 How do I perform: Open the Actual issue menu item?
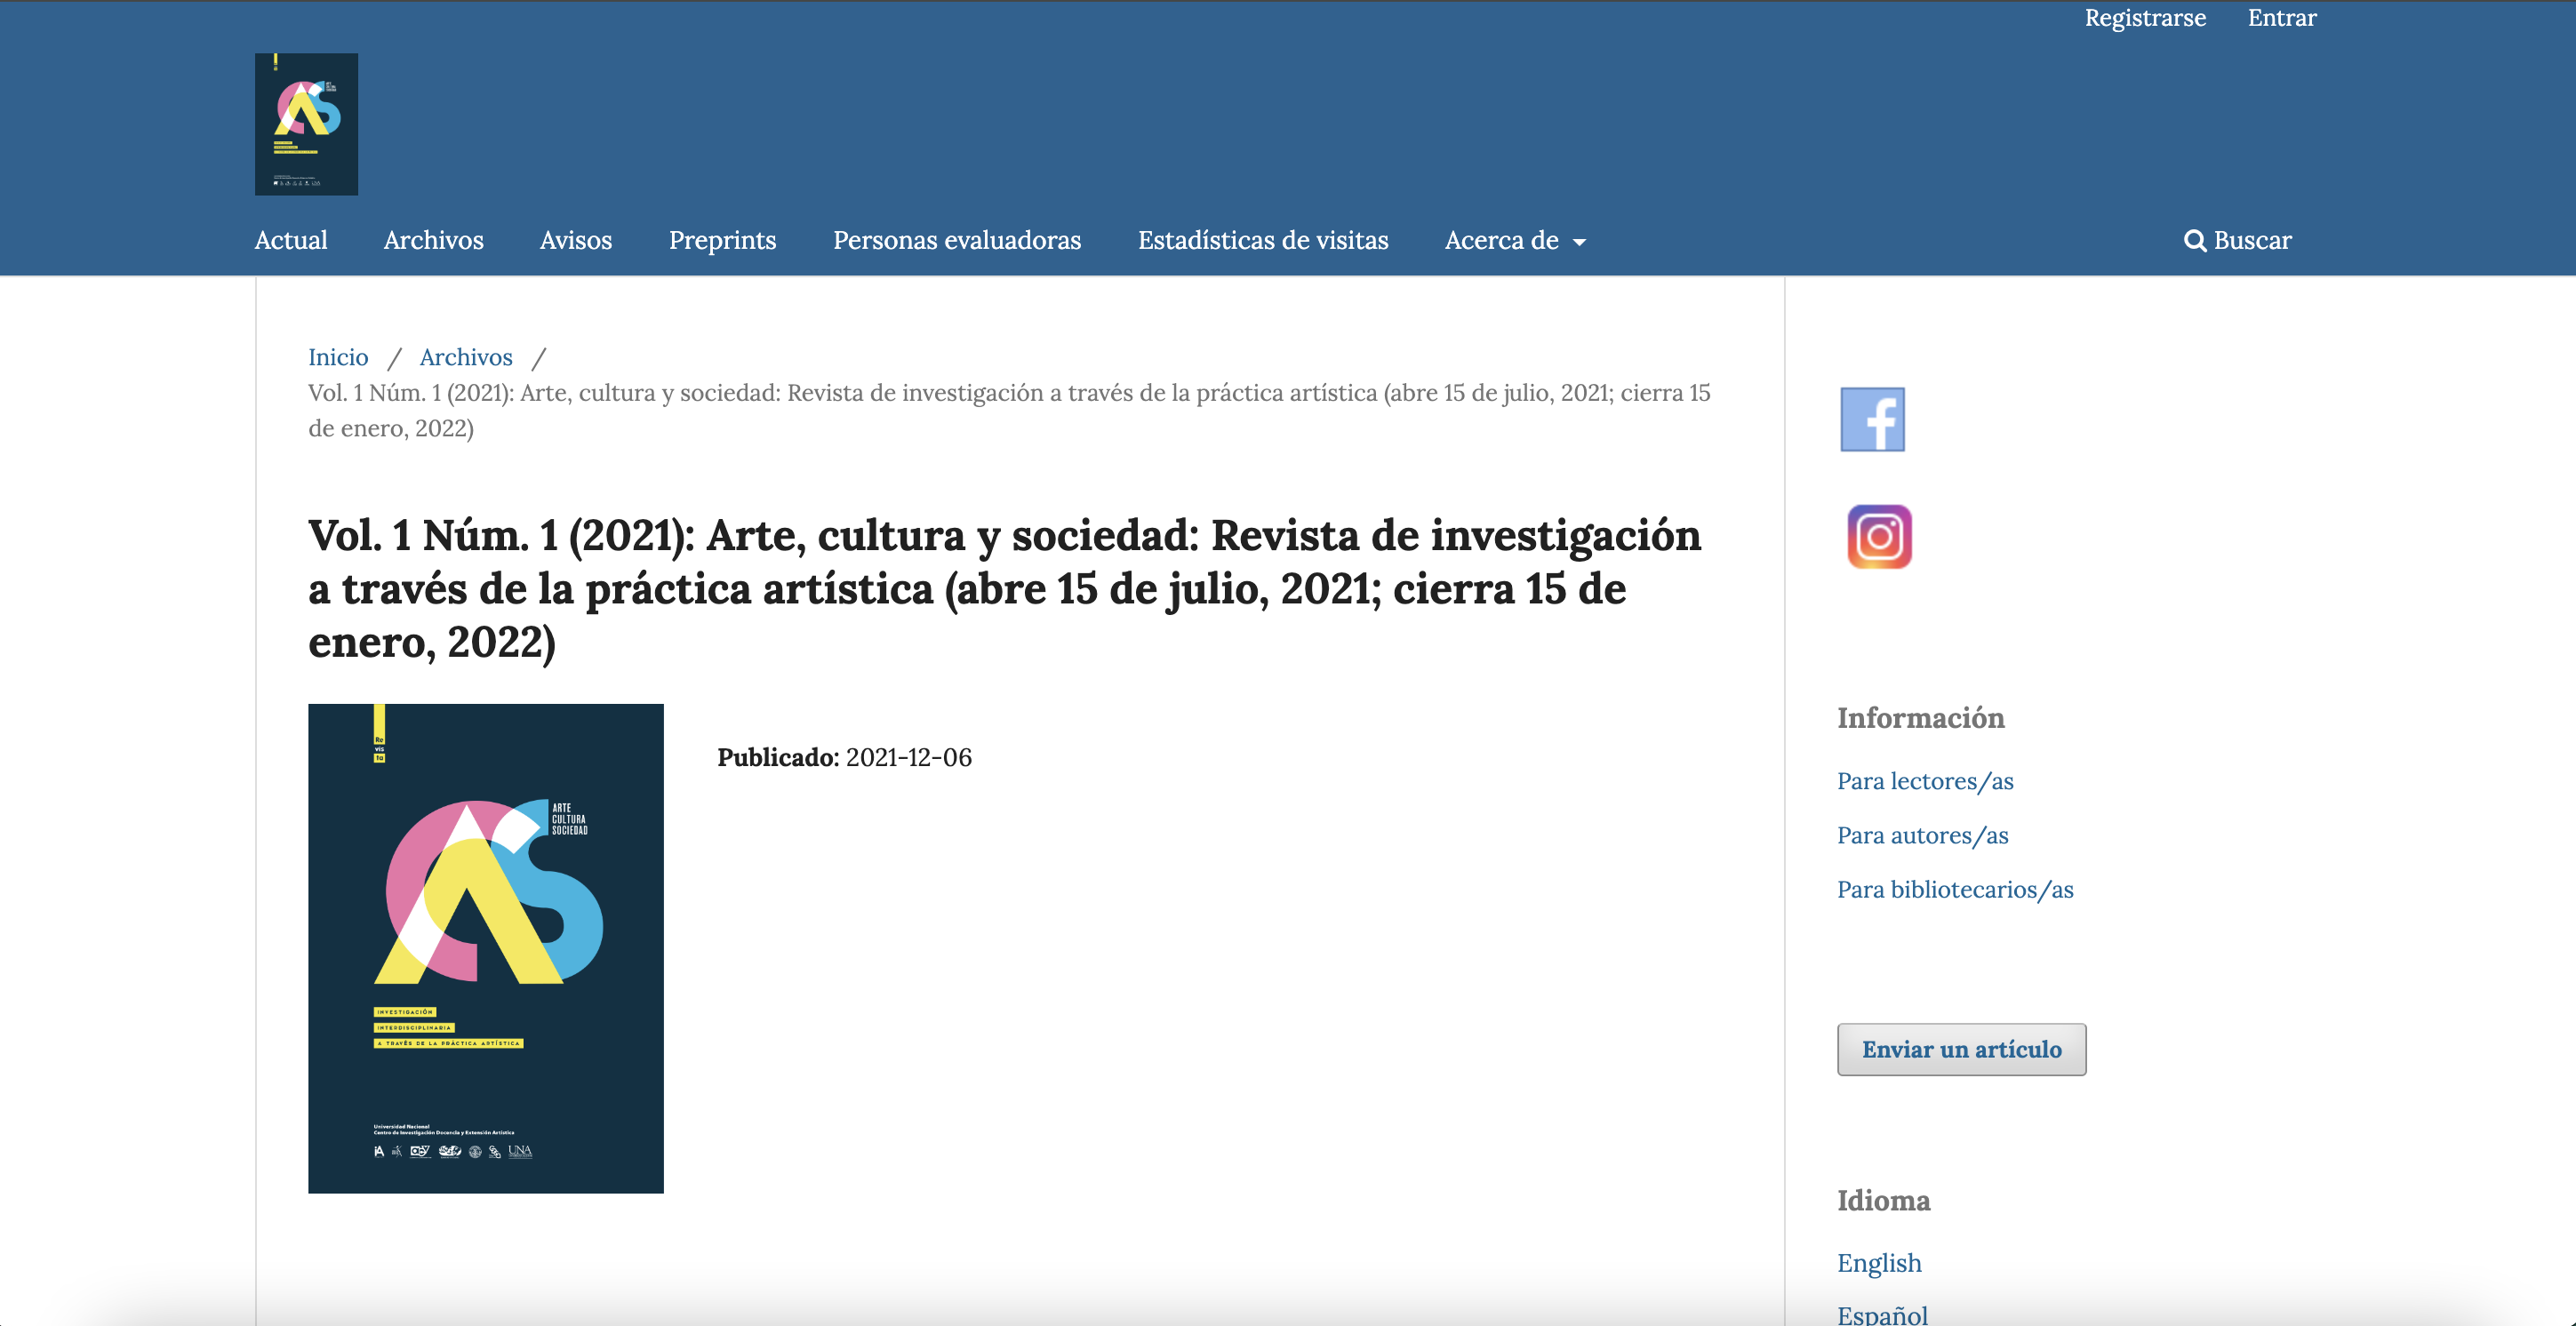[x=290, y=241]
